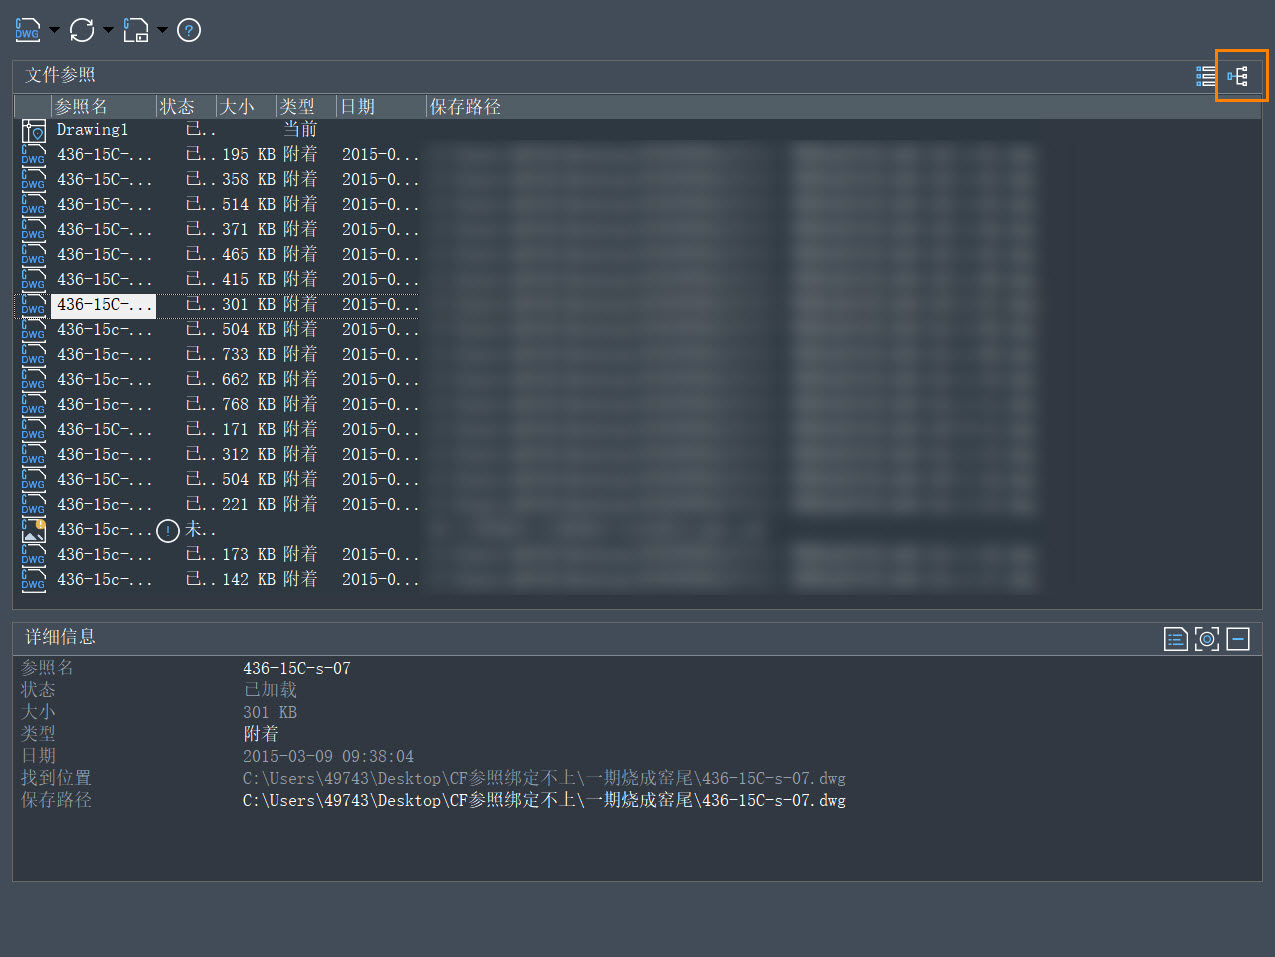Click the DWG icon of the 173 KB row
Viewport: 1275px width, 957px height.
click(34, 555)
